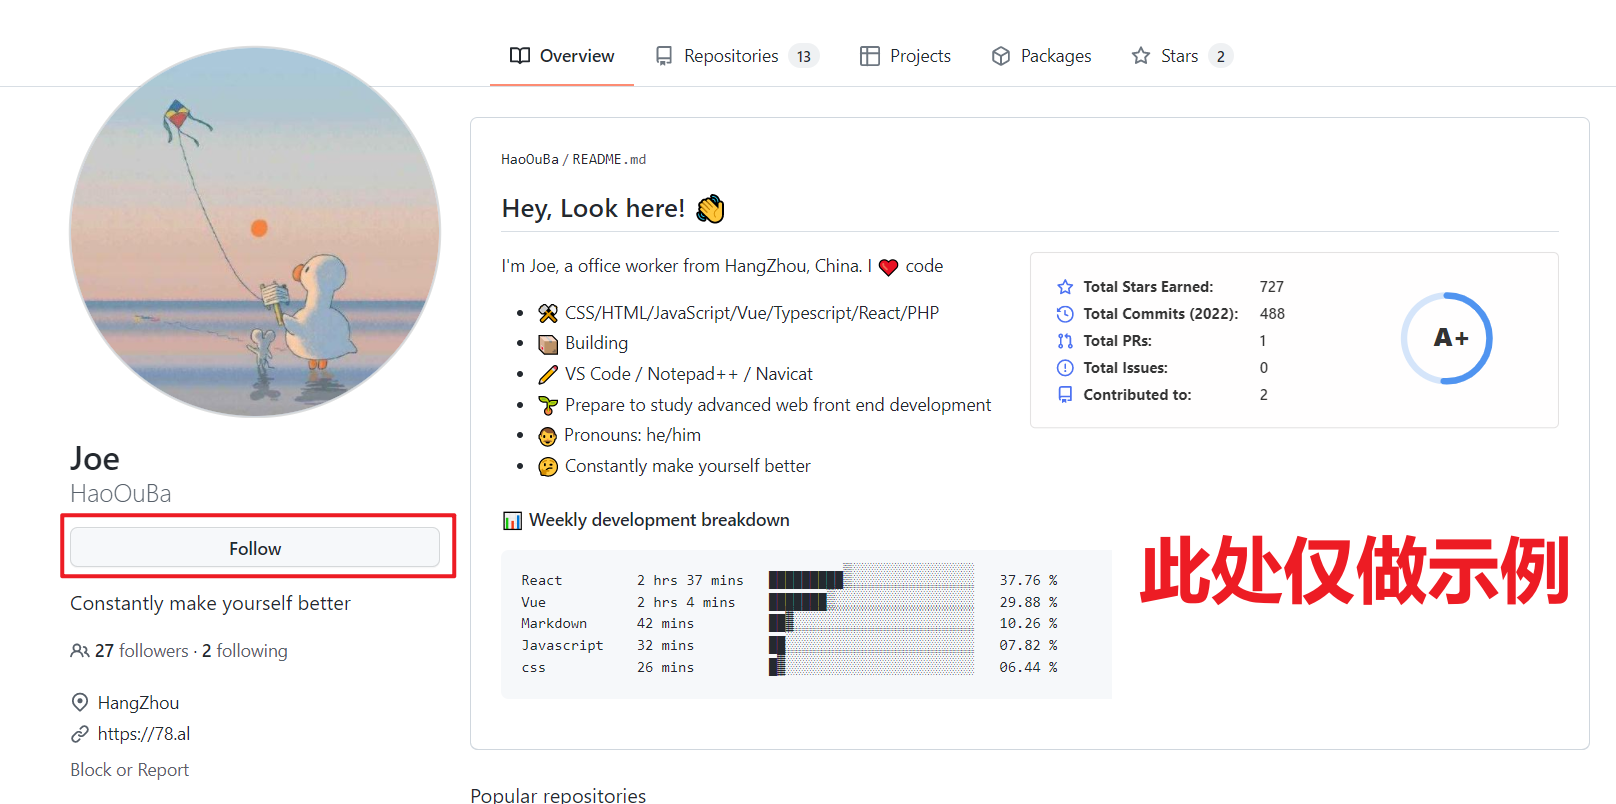
Task: Click Block or Report
Action: pos(129,770)
